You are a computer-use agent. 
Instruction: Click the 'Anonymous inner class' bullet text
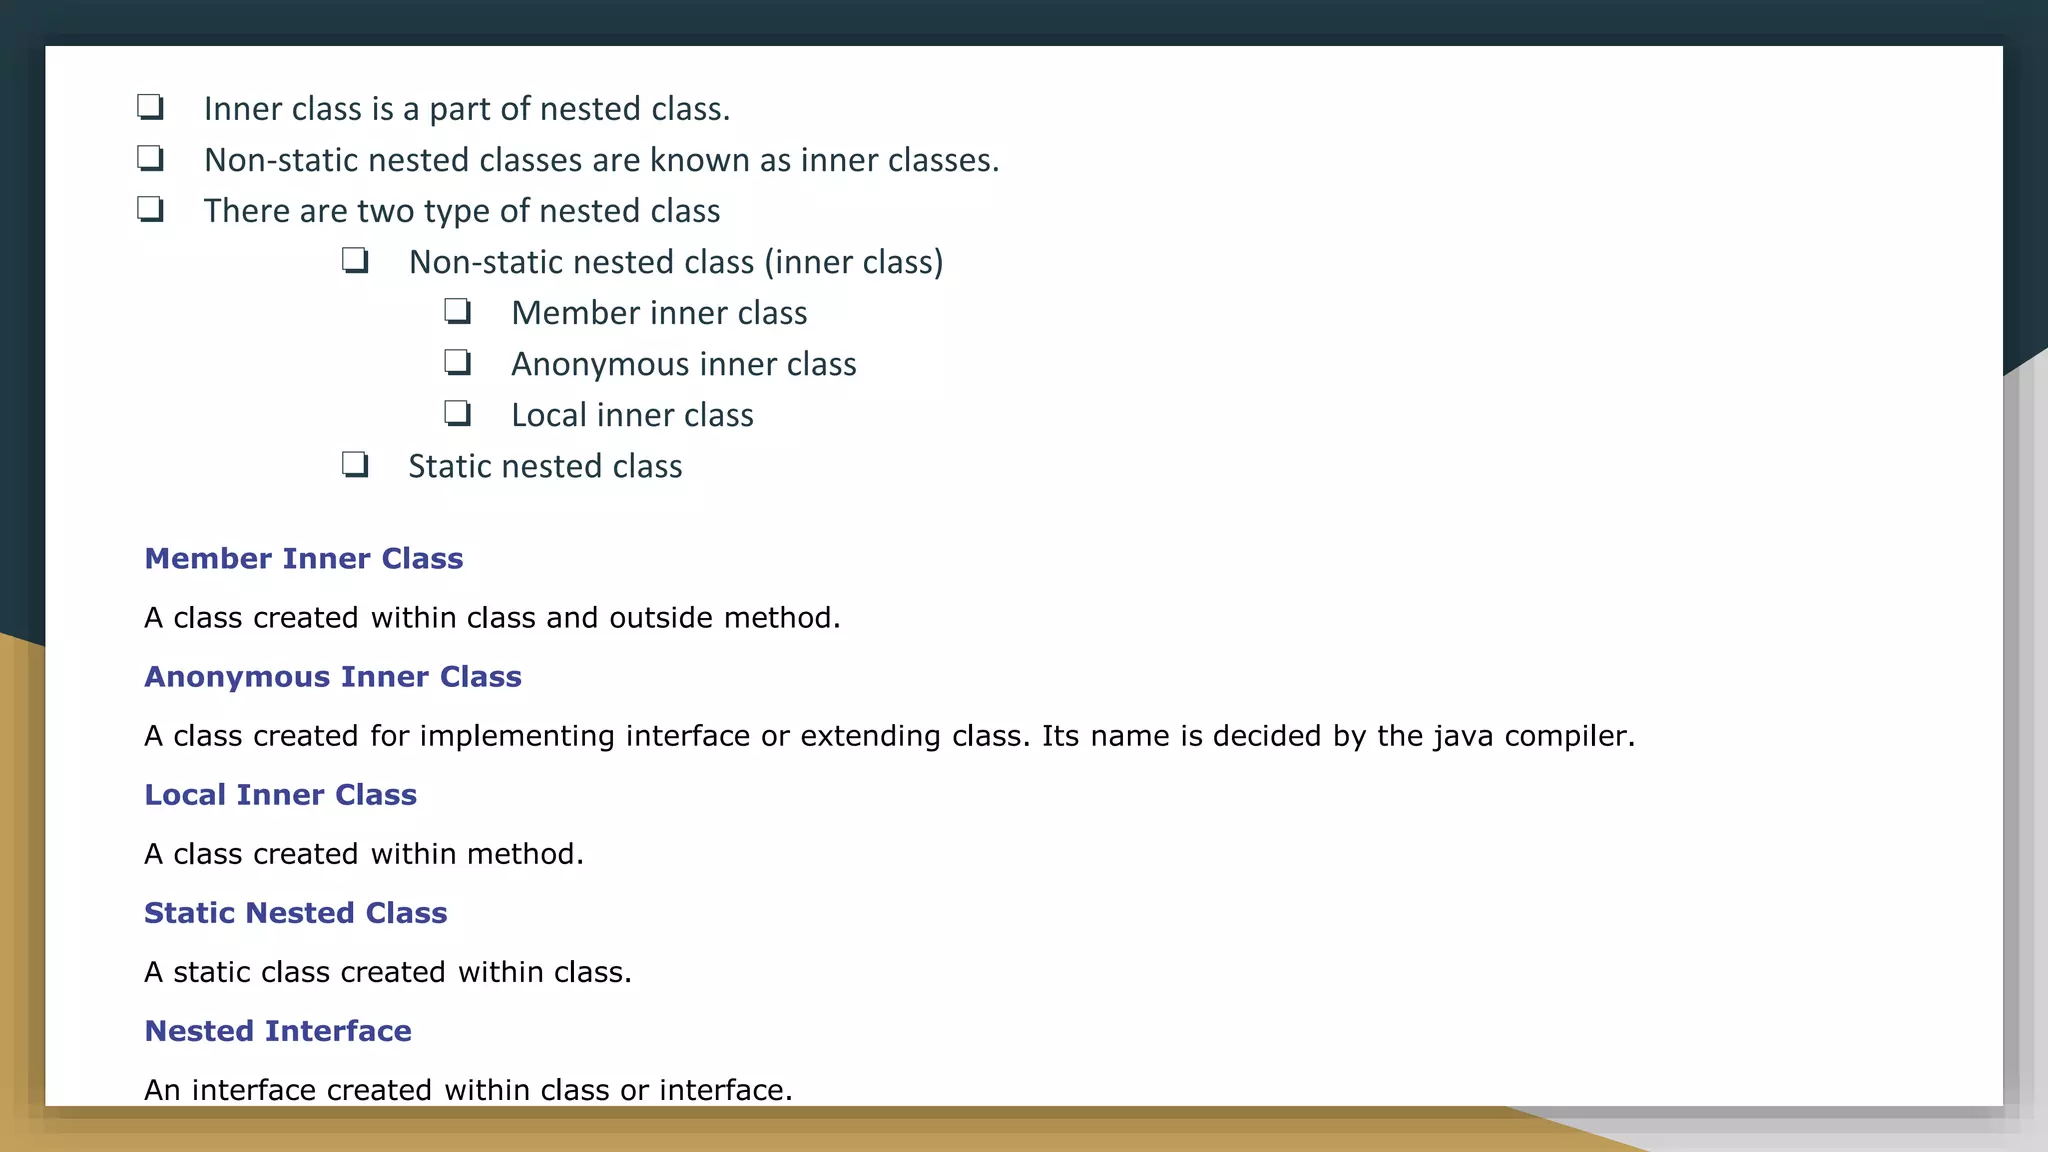684,364
